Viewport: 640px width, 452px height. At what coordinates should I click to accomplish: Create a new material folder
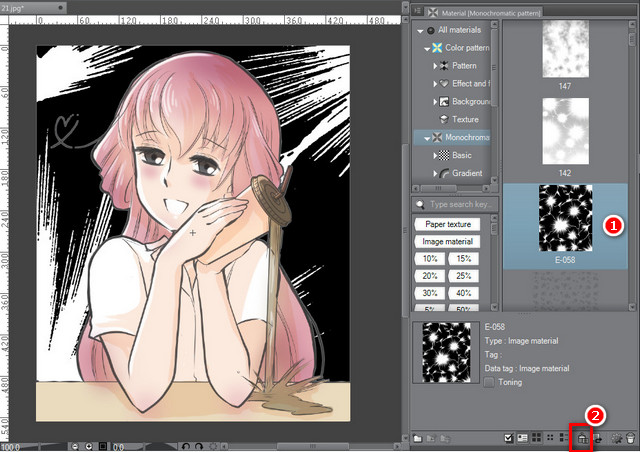[418, 439]
